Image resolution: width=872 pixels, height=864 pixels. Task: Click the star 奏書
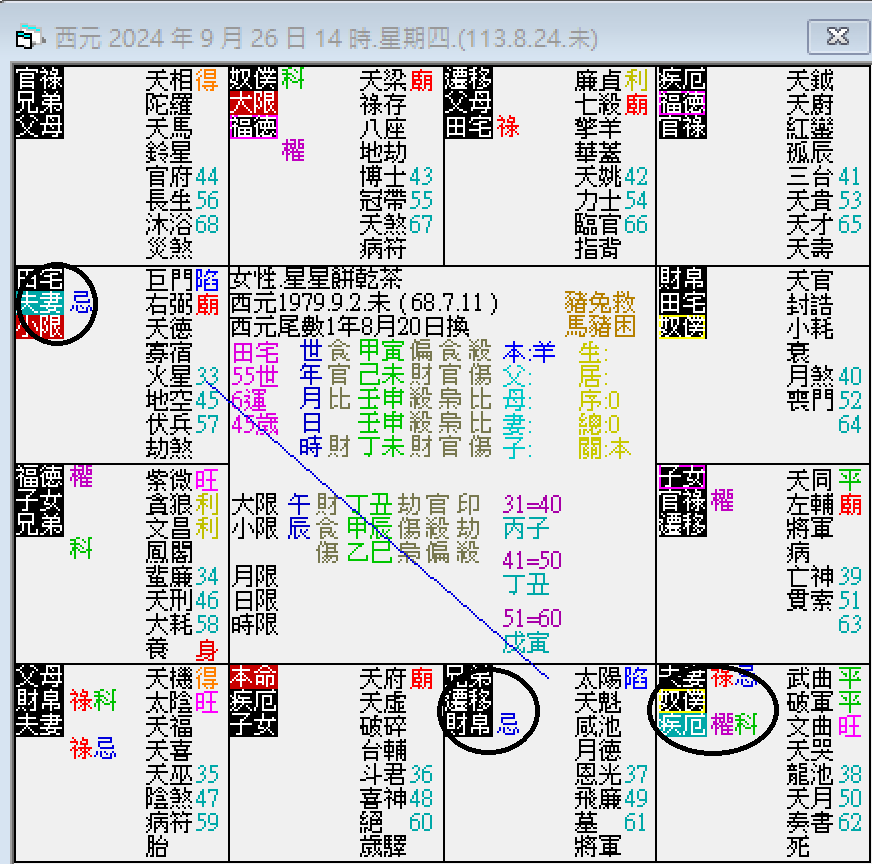tap(810, 822)
